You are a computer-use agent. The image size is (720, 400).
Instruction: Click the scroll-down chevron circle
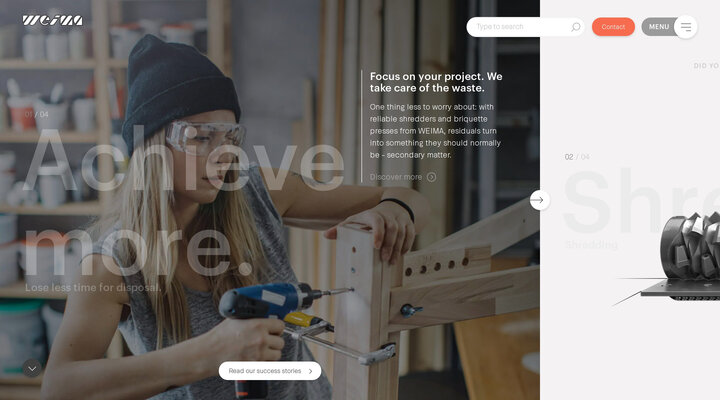coord(32,368)
